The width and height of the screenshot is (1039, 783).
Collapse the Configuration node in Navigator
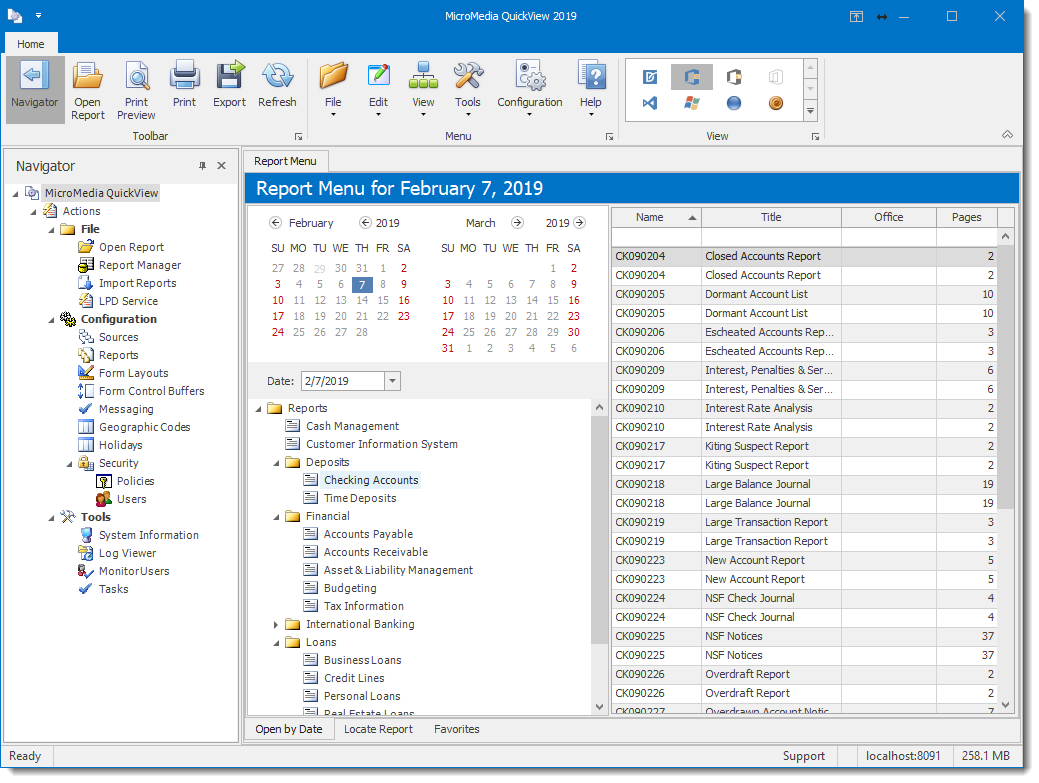click(52, 320)
